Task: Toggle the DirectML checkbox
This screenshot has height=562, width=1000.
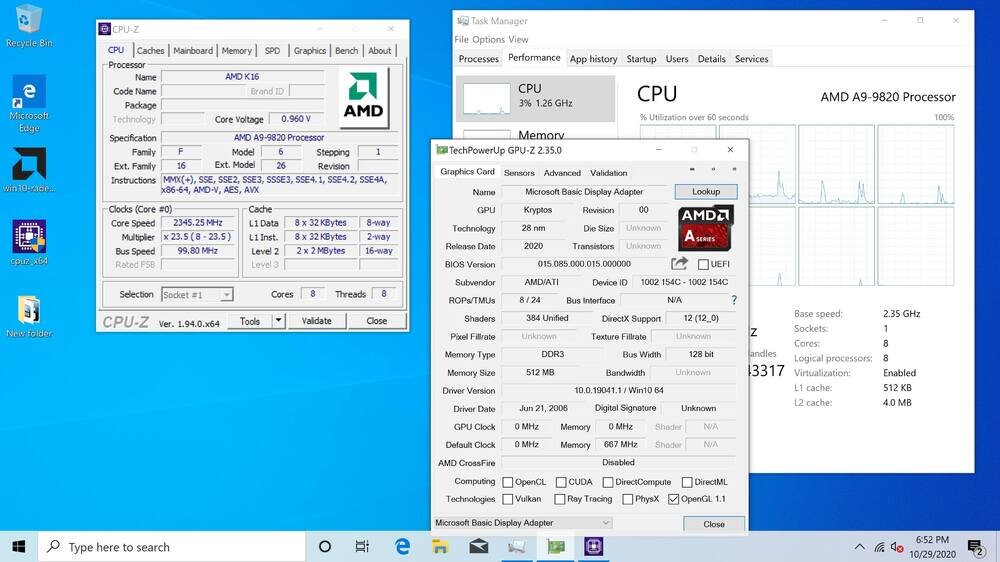Action: [x=687, y=482]
